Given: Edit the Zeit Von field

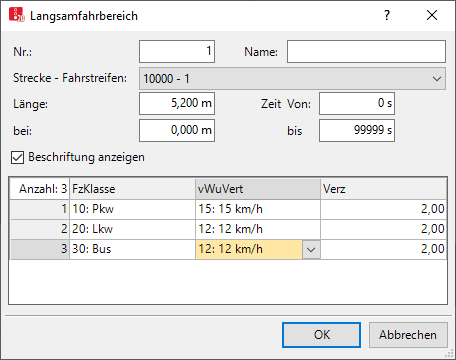Looking at the screenshot, I should pos(357,104).
